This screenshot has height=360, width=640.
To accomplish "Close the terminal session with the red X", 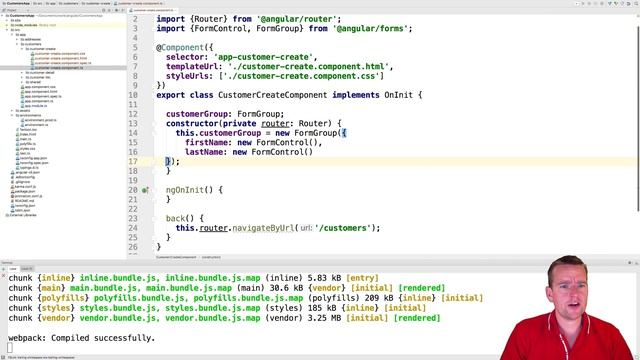I will click(x=3, y=276).
